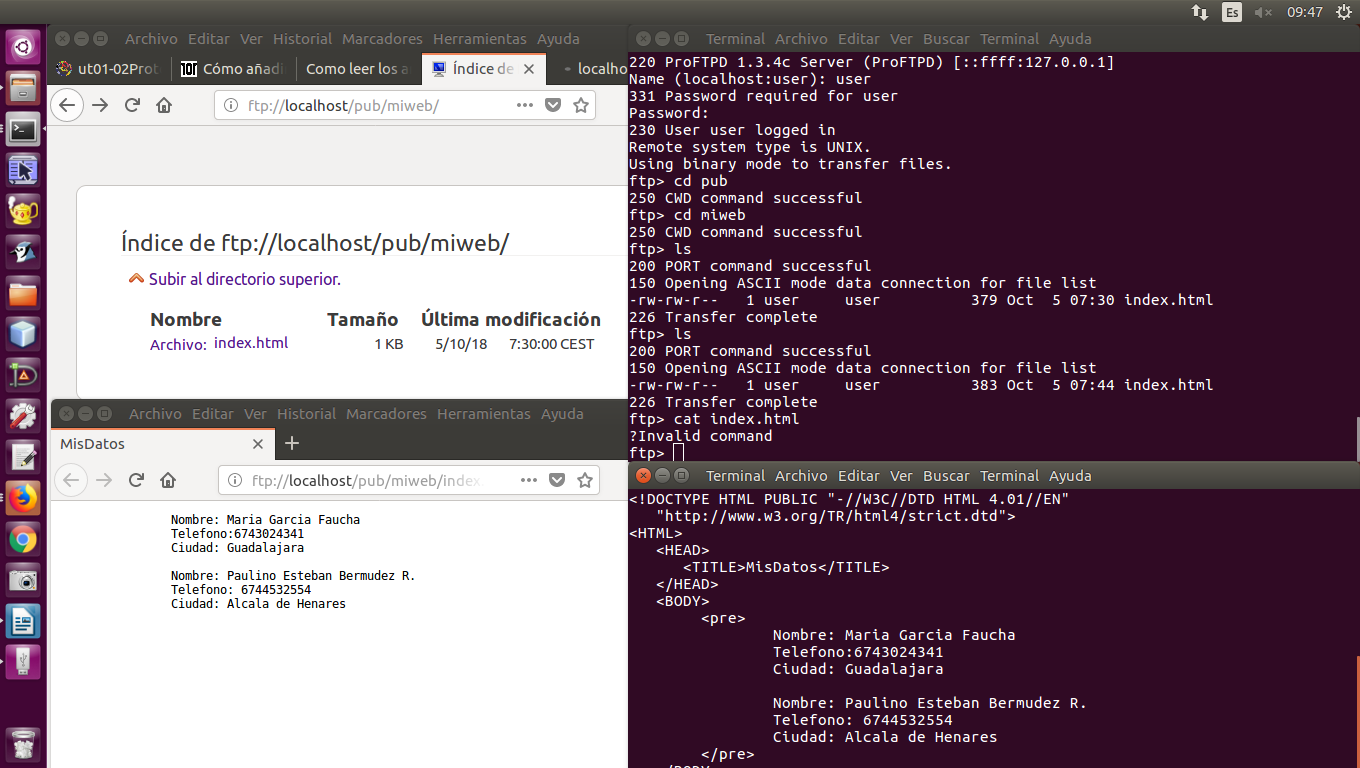
Task: Sort listing by Tamaño column
Action: pyautogui.click(x=362, y=320)
